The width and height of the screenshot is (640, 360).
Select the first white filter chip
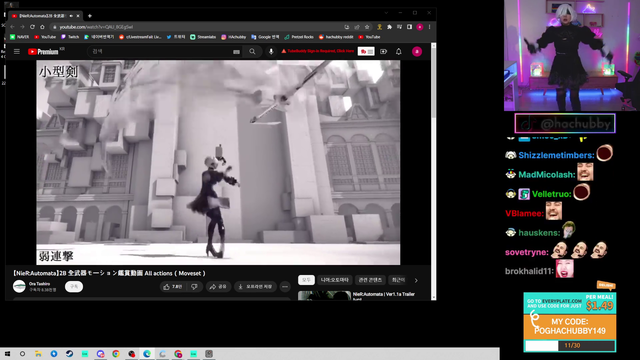pyautogui.click(x=306, y=280)
